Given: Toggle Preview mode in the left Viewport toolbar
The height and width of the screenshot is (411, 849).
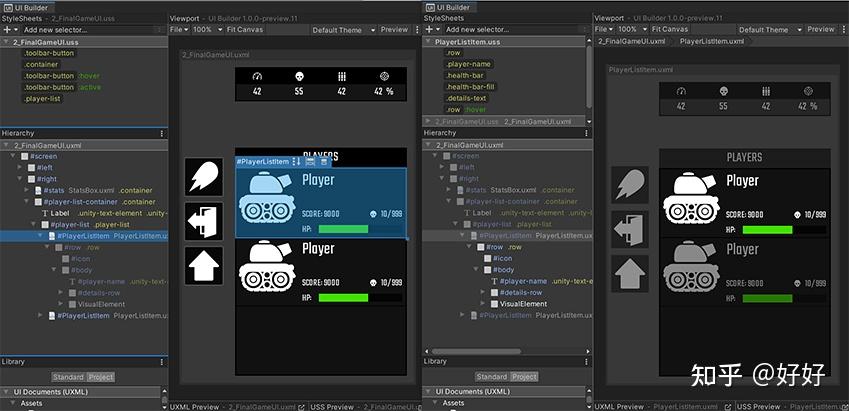Looking at the screenshot, I should click(x=394, y=30).
